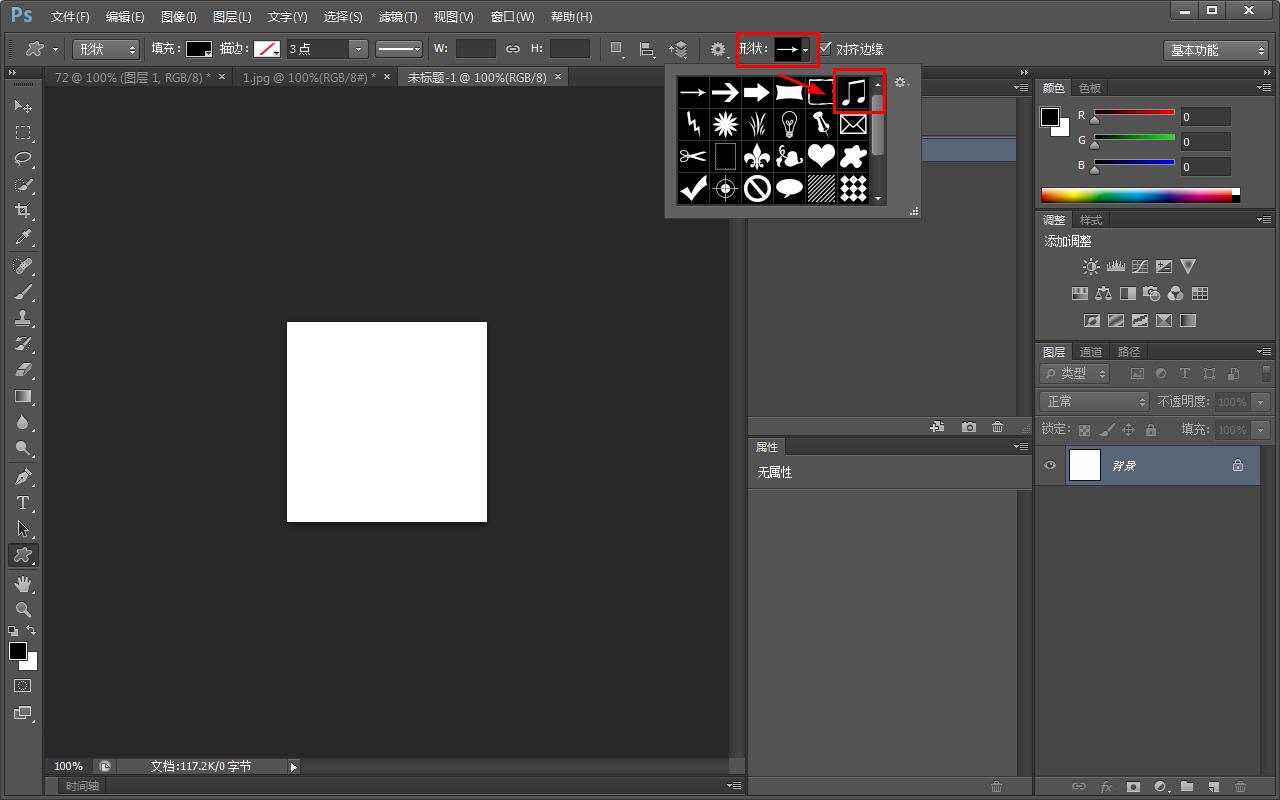Choose the Eyedropper tool
Screen dimensions: 1280x800
point(23,238)
